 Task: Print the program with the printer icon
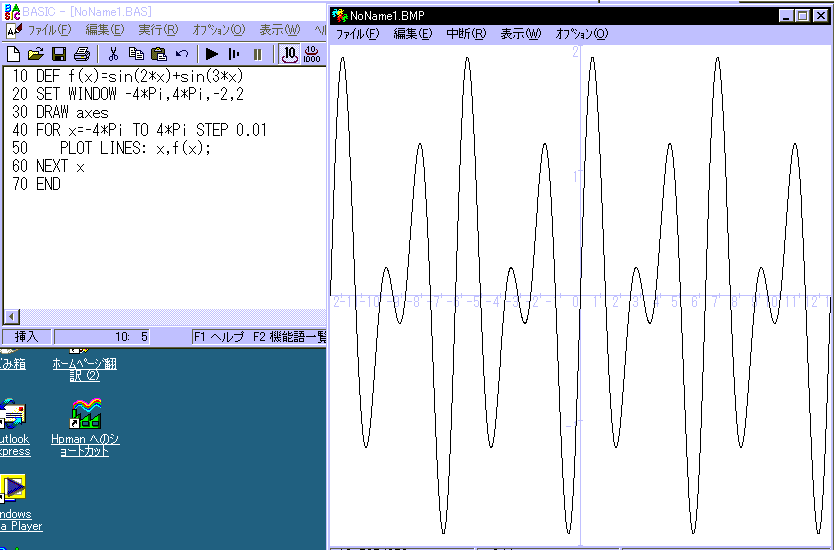pyautogui.click(x=82, y=54)
